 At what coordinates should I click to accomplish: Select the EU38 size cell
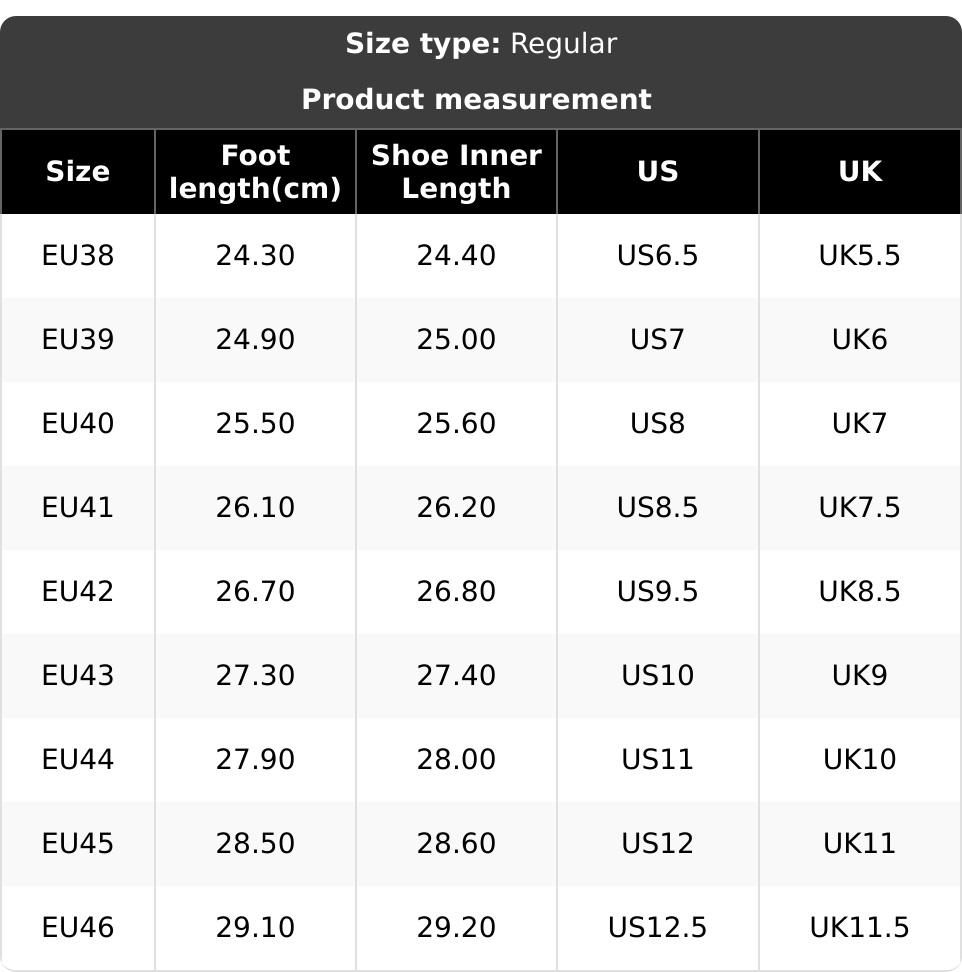pyautogui.click(x=78, y=256)
